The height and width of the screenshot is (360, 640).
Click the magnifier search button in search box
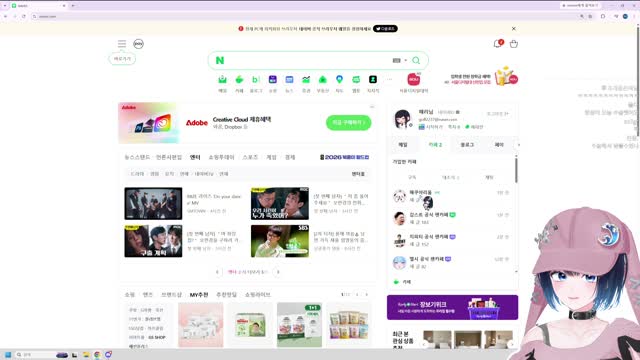click(416, 60)
